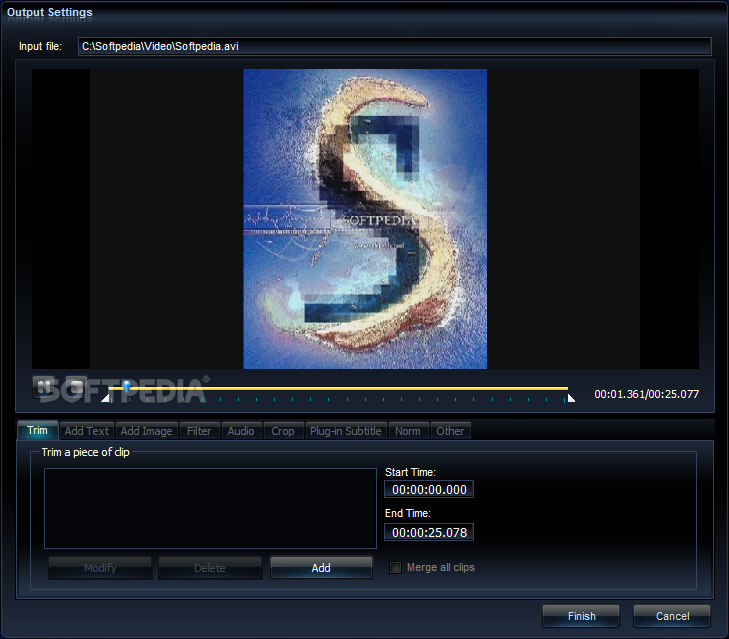Click the trim start marker triangle
This screenshot has height=639, width=729.
tap(105, 398)
